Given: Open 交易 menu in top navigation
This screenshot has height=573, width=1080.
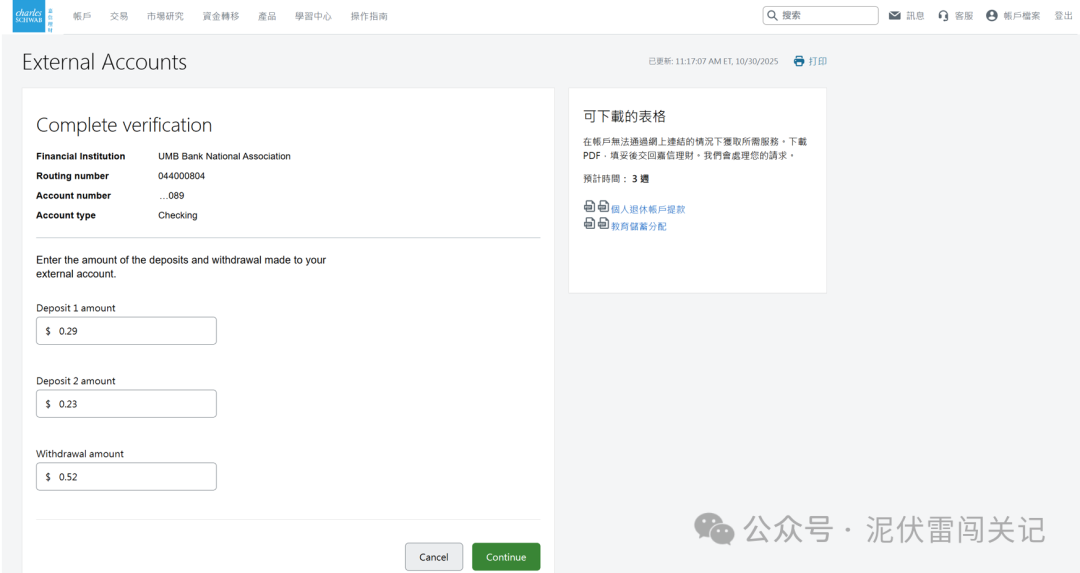Looking at the screenshot, I should tap(119, 16).
